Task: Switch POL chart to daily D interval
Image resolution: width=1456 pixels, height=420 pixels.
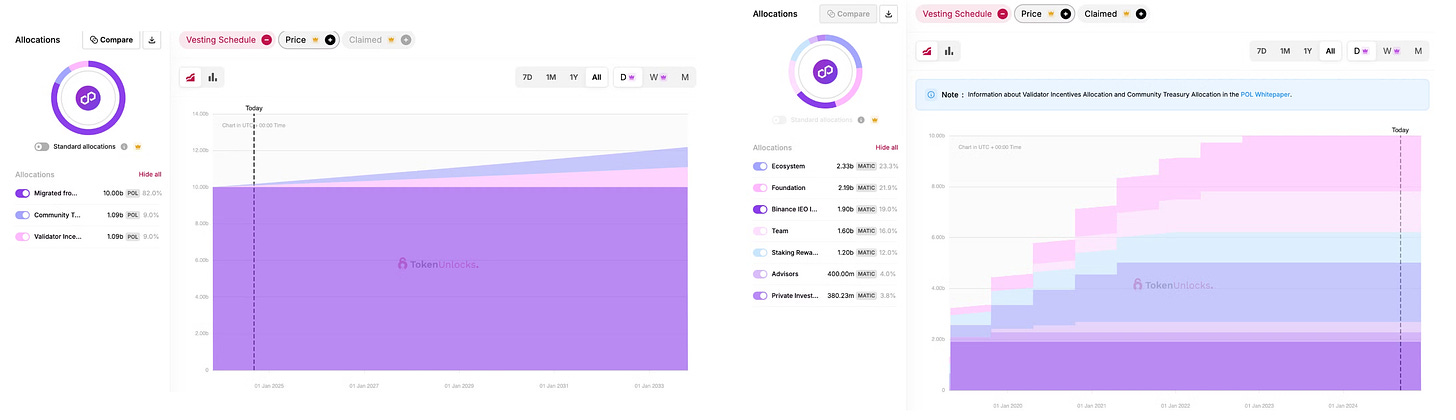Action: tap(627, 77)
